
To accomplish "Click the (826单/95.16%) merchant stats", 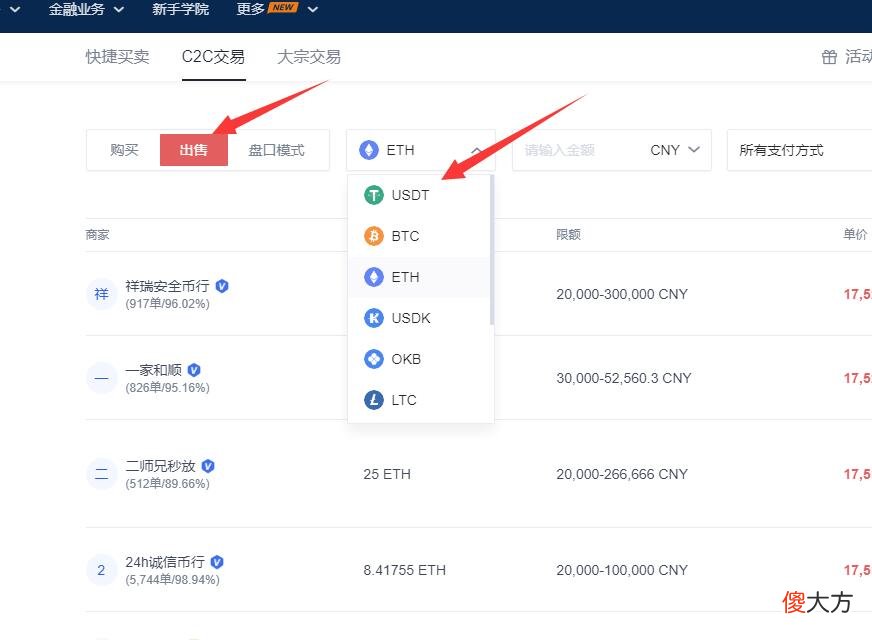I will 167,388.
